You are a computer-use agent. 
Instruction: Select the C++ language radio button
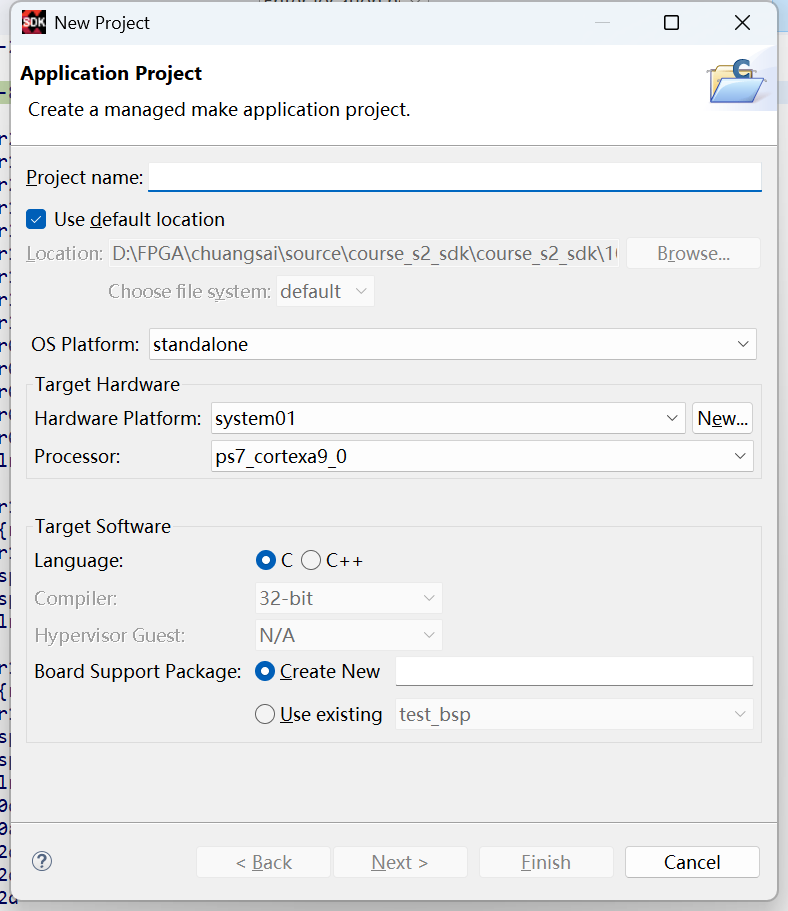pyautogui.click(x=311, y=560)
